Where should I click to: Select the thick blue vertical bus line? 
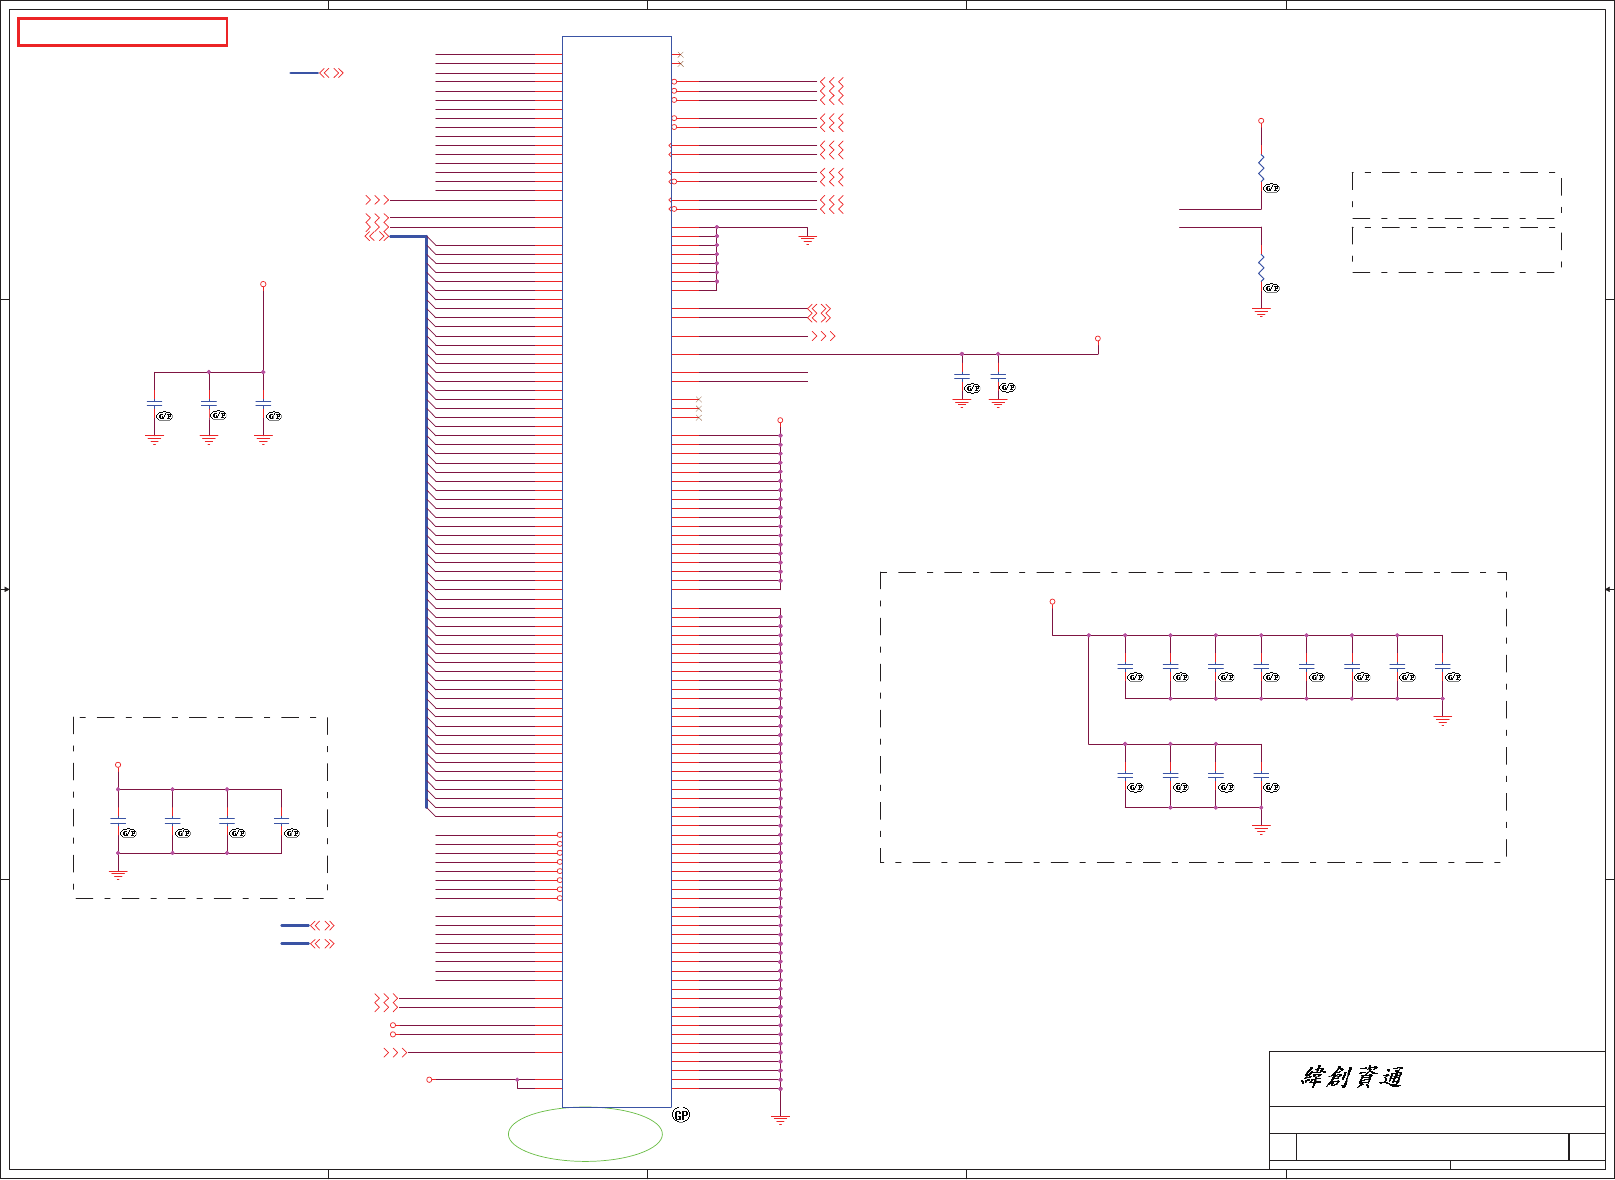426,522
